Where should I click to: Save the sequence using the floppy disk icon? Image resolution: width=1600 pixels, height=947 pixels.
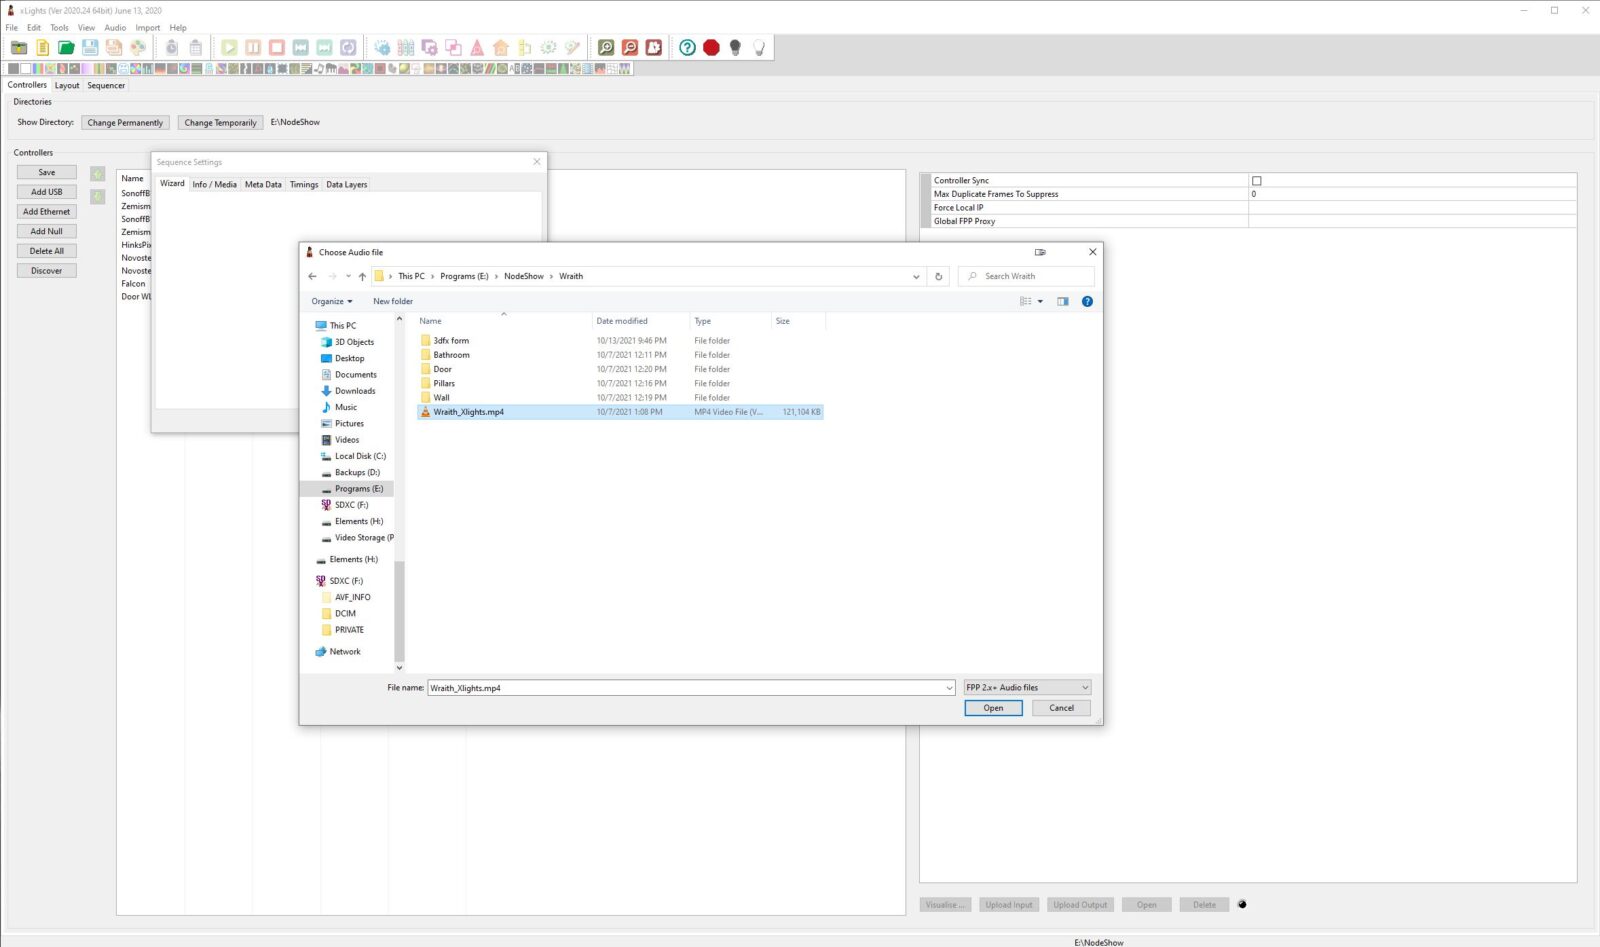tap(89, 47)
